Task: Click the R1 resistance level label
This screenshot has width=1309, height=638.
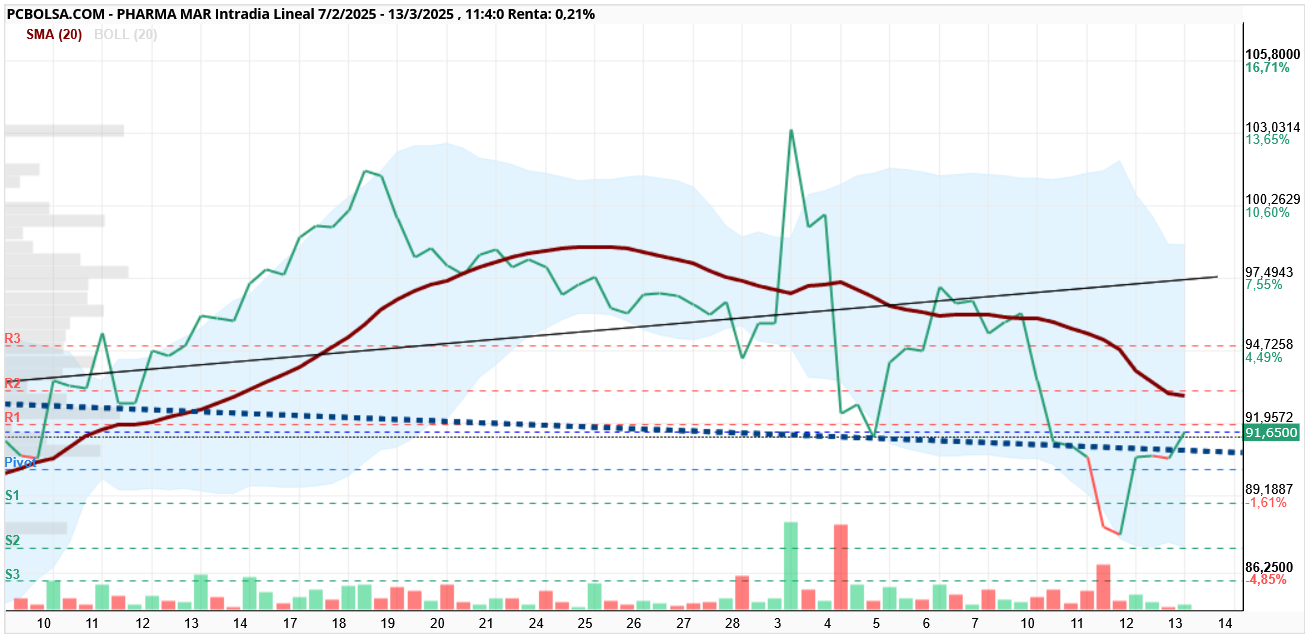Action: [13, 416]
